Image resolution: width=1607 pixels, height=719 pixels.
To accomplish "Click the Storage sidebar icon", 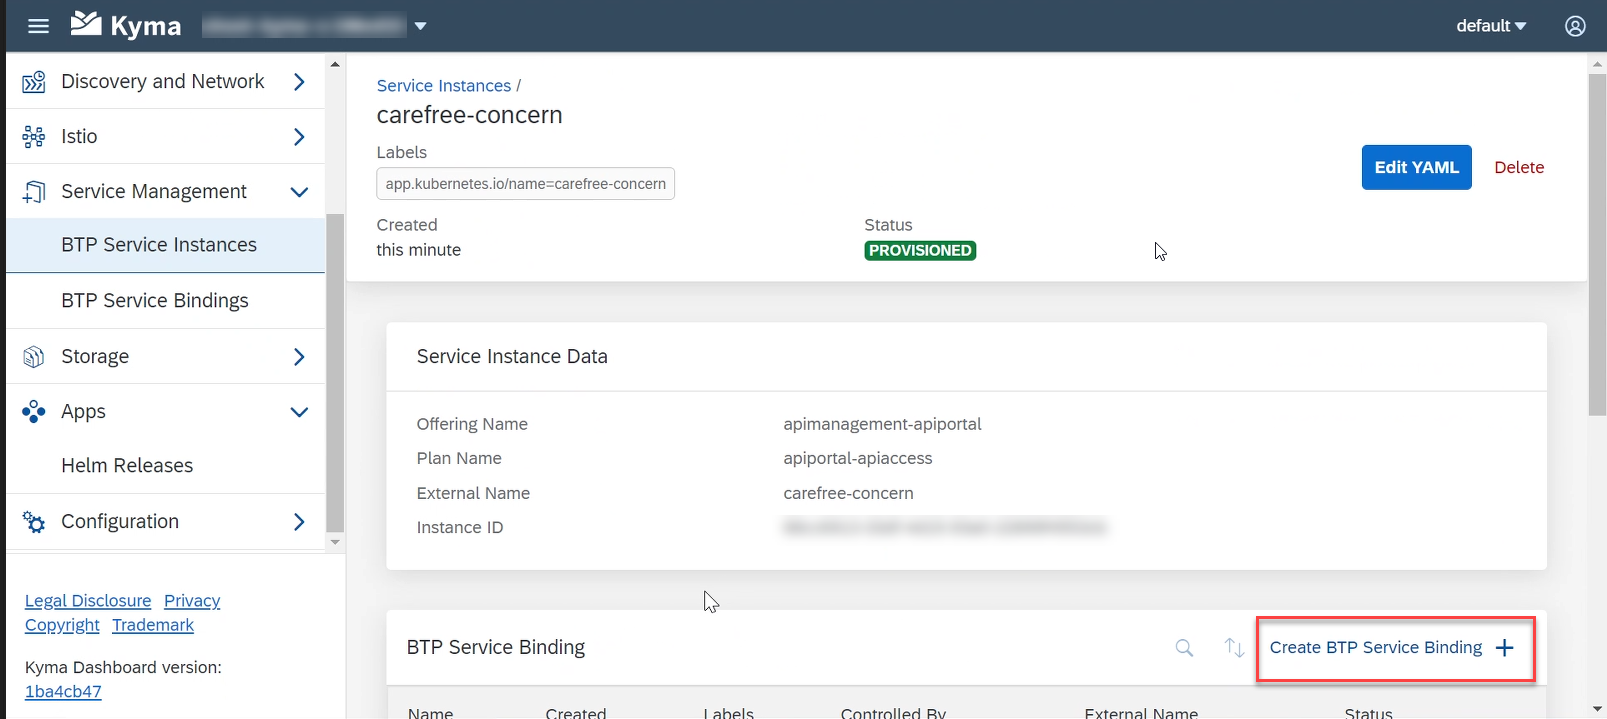I will [34, 357].
